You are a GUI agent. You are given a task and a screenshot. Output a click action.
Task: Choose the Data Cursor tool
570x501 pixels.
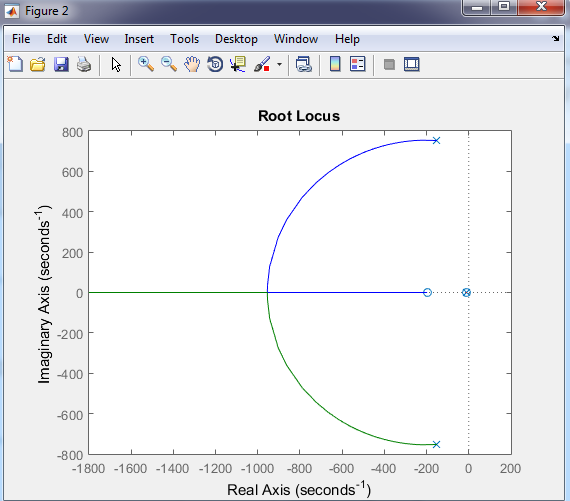click(238, 64)
